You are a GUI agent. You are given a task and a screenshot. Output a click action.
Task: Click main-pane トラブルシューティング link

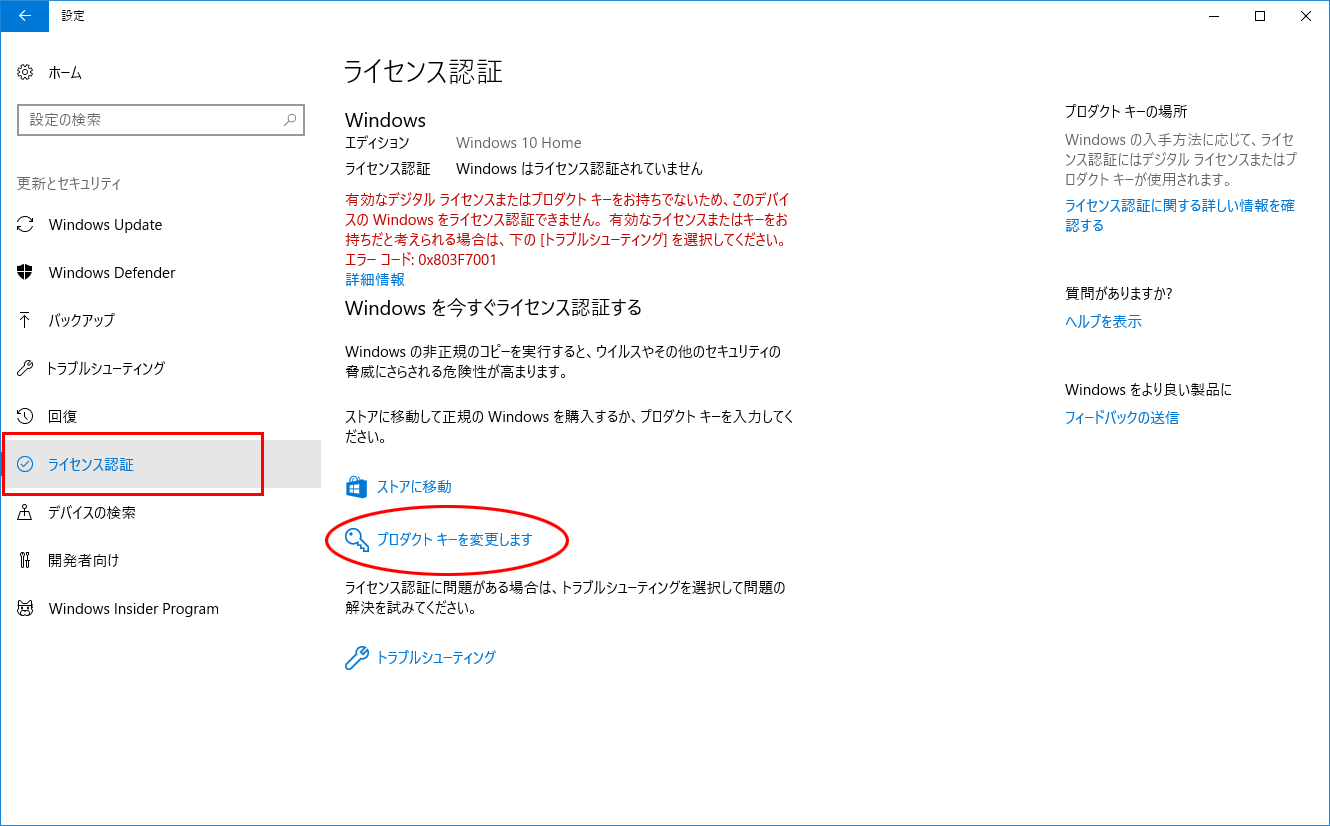(x=436, y=657)
